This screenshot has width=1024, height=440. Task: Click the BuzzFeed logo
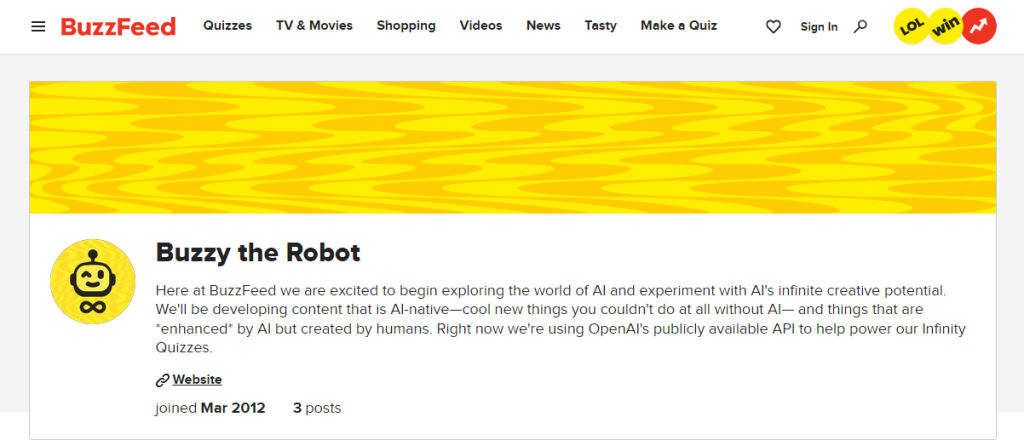(118, 26)
